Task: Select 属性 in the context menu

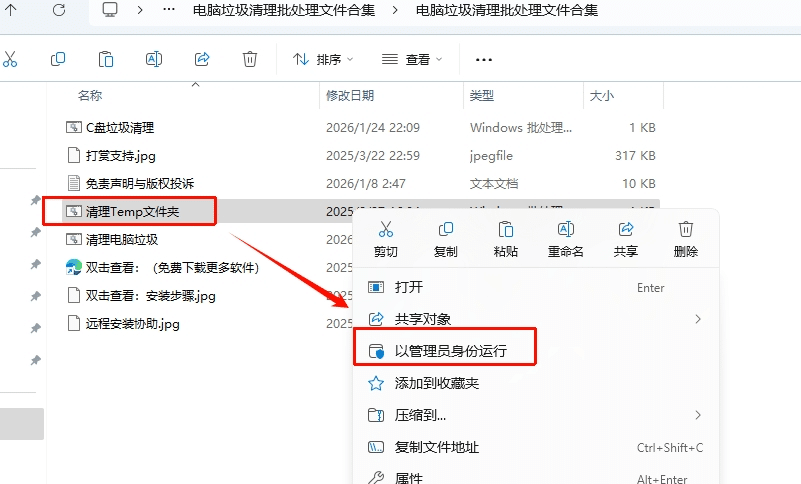Action: tap(535, 478)
